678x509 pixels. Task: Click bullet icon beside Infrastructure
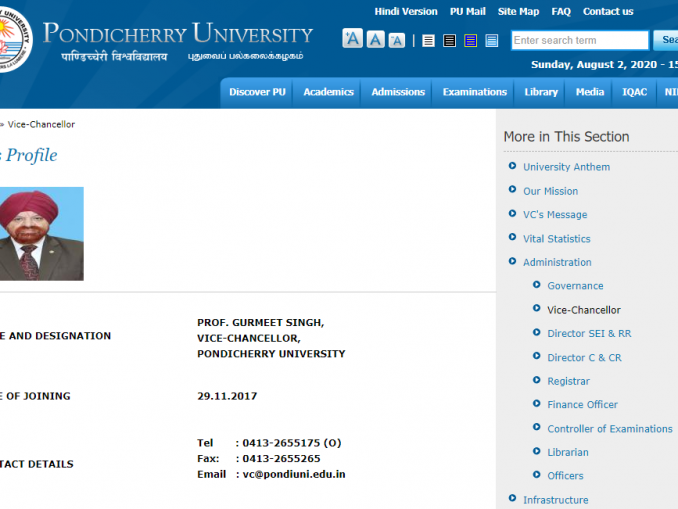point(512,498)
